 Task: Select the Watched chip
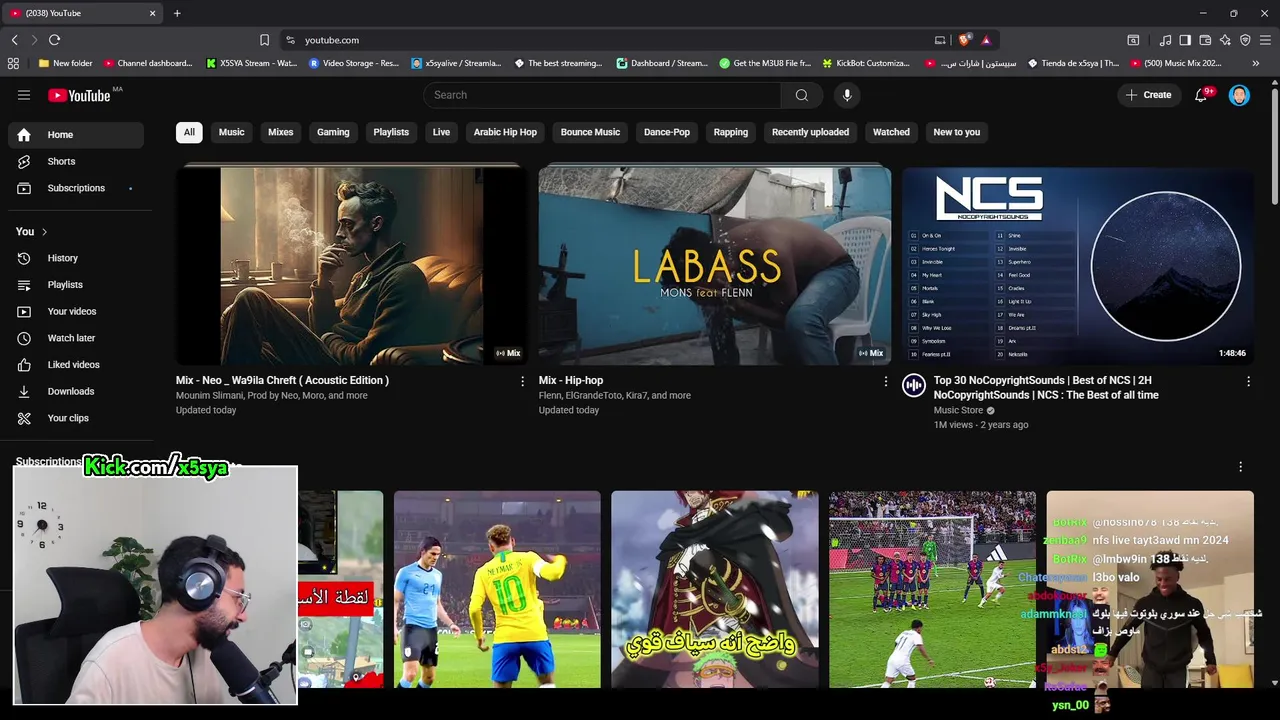[891, 132]
